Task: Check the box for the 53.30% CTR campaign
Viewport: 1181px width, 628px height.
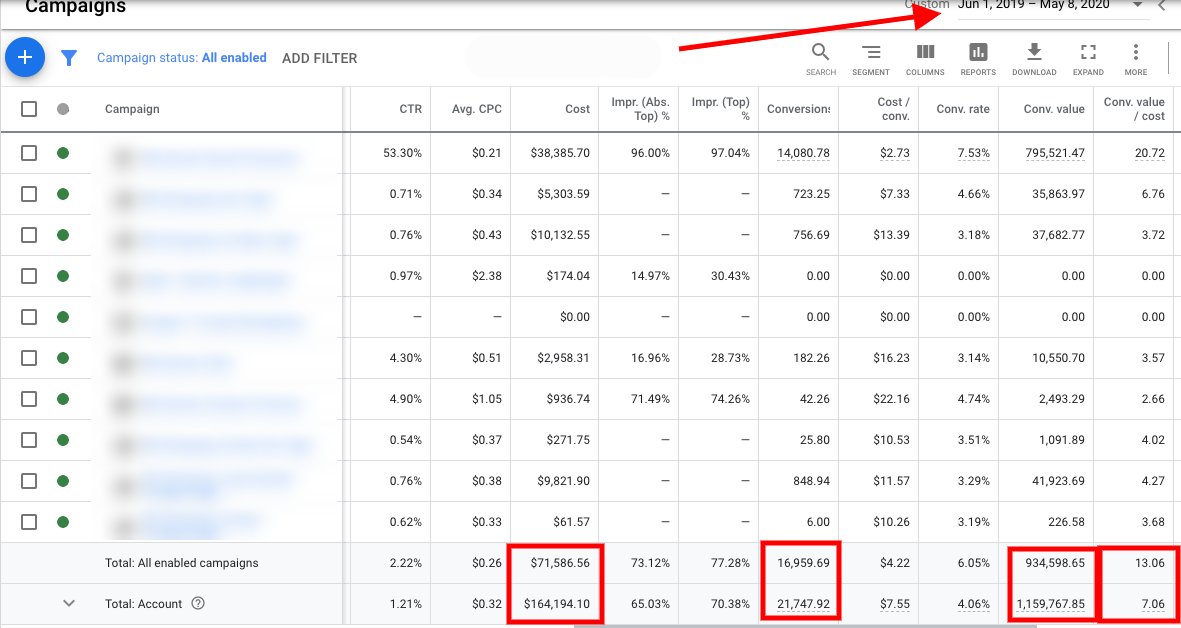Action: pos(29,153)
